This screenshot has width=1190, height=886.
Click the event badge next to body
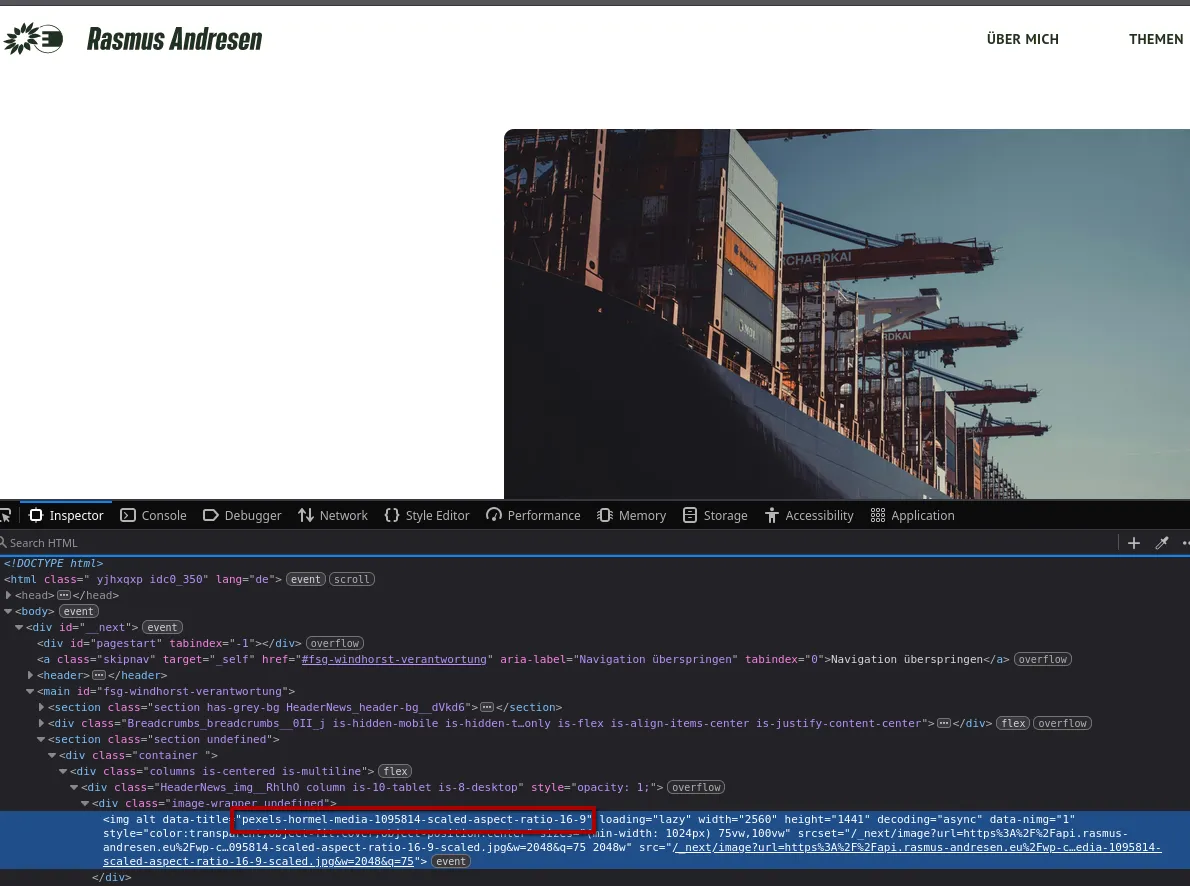[x=79, y=611]
